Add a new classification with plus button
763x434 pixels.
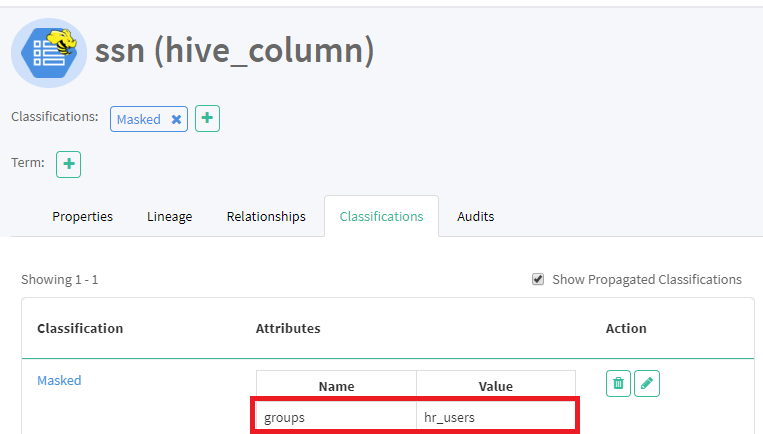pyautogui.click(x=207, y=118)
